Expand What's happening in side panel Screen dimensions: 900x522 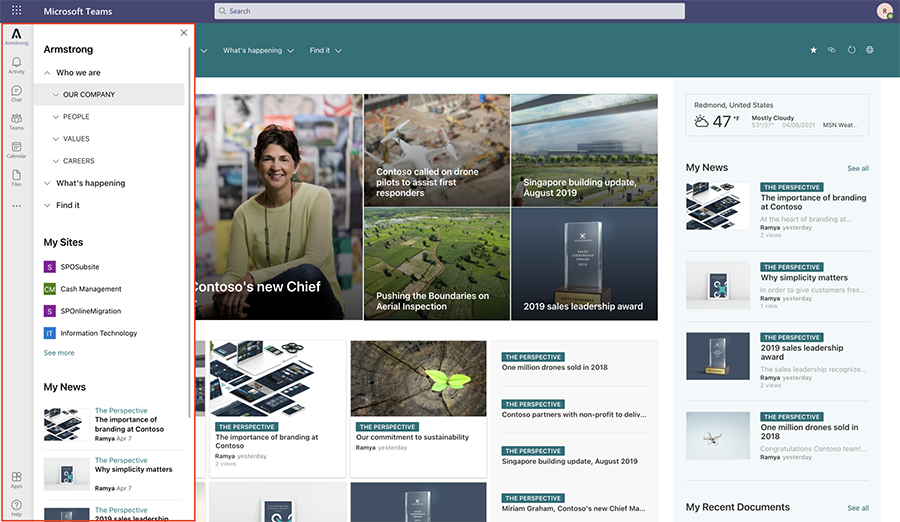47,183
